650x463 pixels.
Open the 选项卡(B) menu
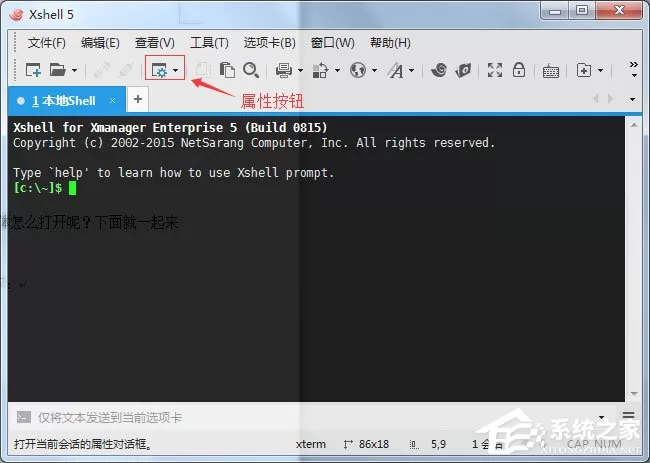pyautogui.click(x=269, y=43)
